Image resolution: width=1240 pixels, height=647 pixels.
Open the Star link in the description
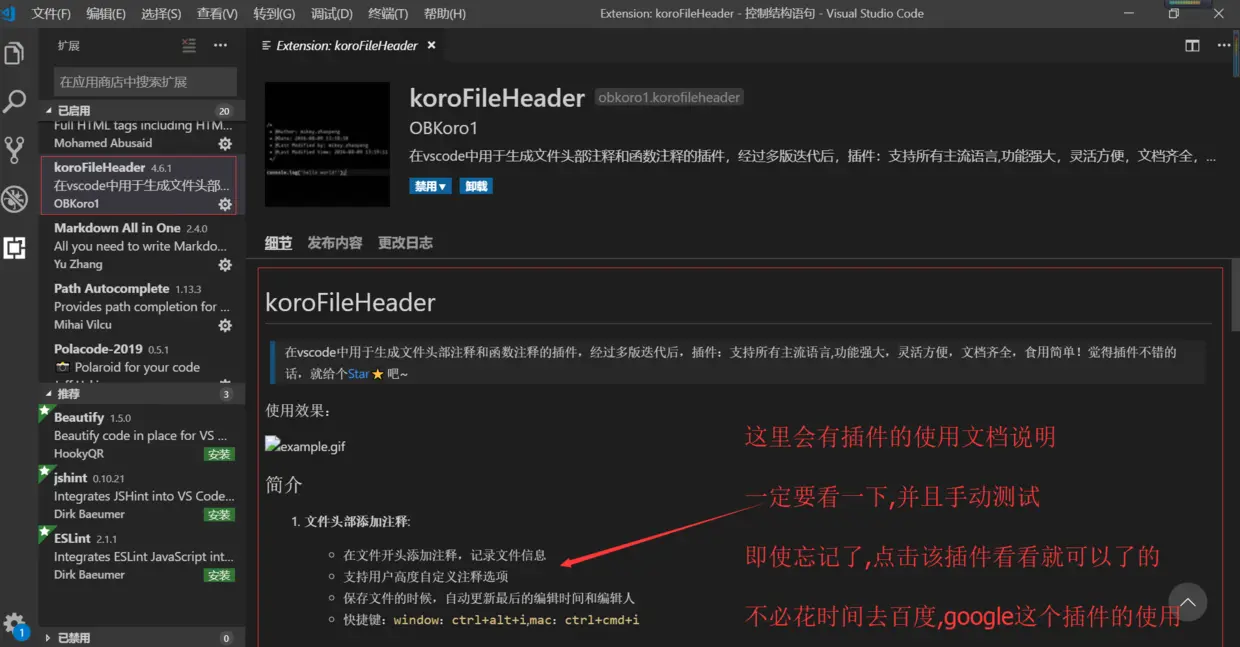[x=359, y=373]
